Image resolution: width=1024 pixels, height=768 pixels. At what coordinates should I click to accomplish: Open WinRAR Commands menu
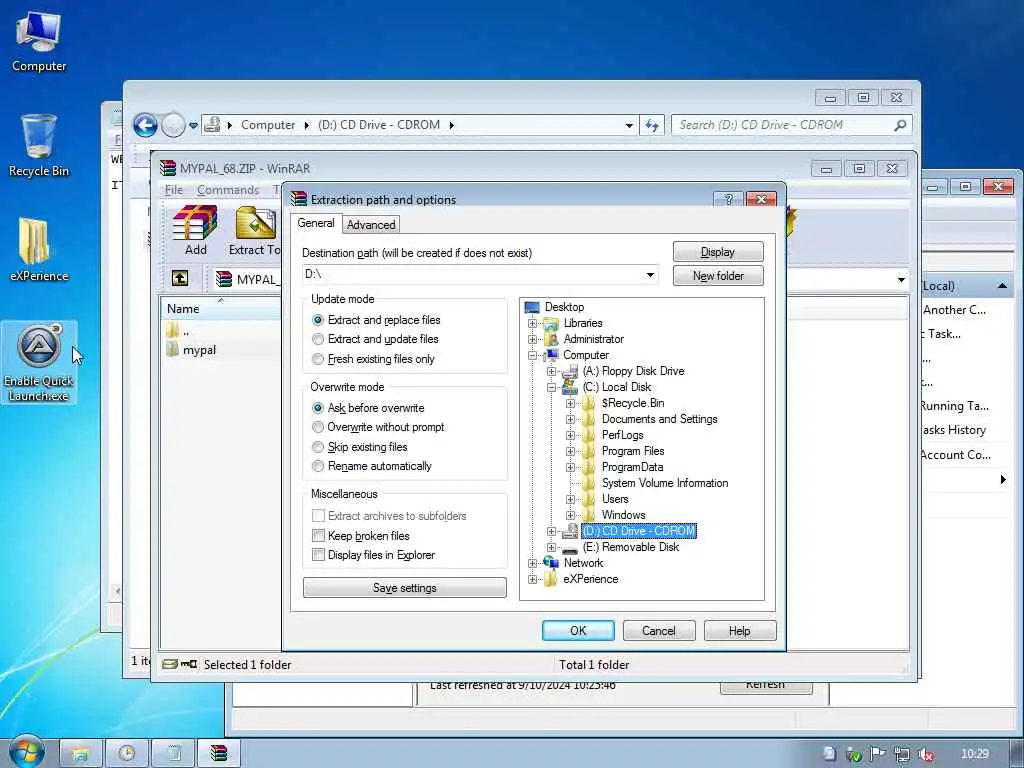click(x=228, y=190)
